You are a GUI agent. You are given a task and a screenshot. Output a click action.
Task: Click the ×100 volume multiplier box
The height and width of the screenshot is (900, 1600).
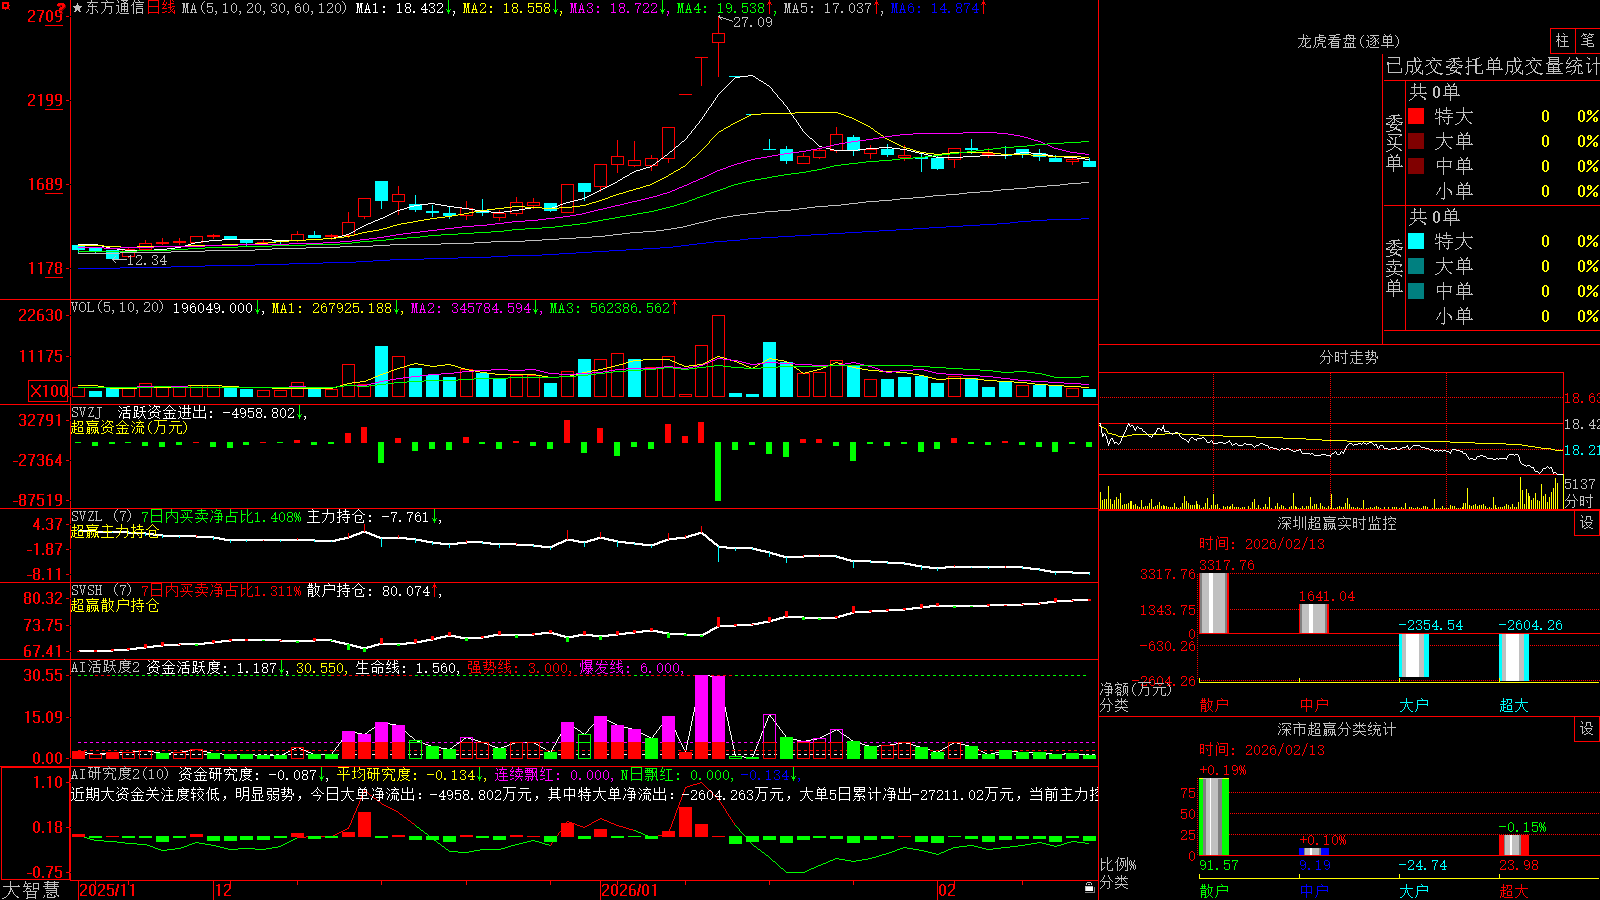pyautogui.click(x=49, y=391)
